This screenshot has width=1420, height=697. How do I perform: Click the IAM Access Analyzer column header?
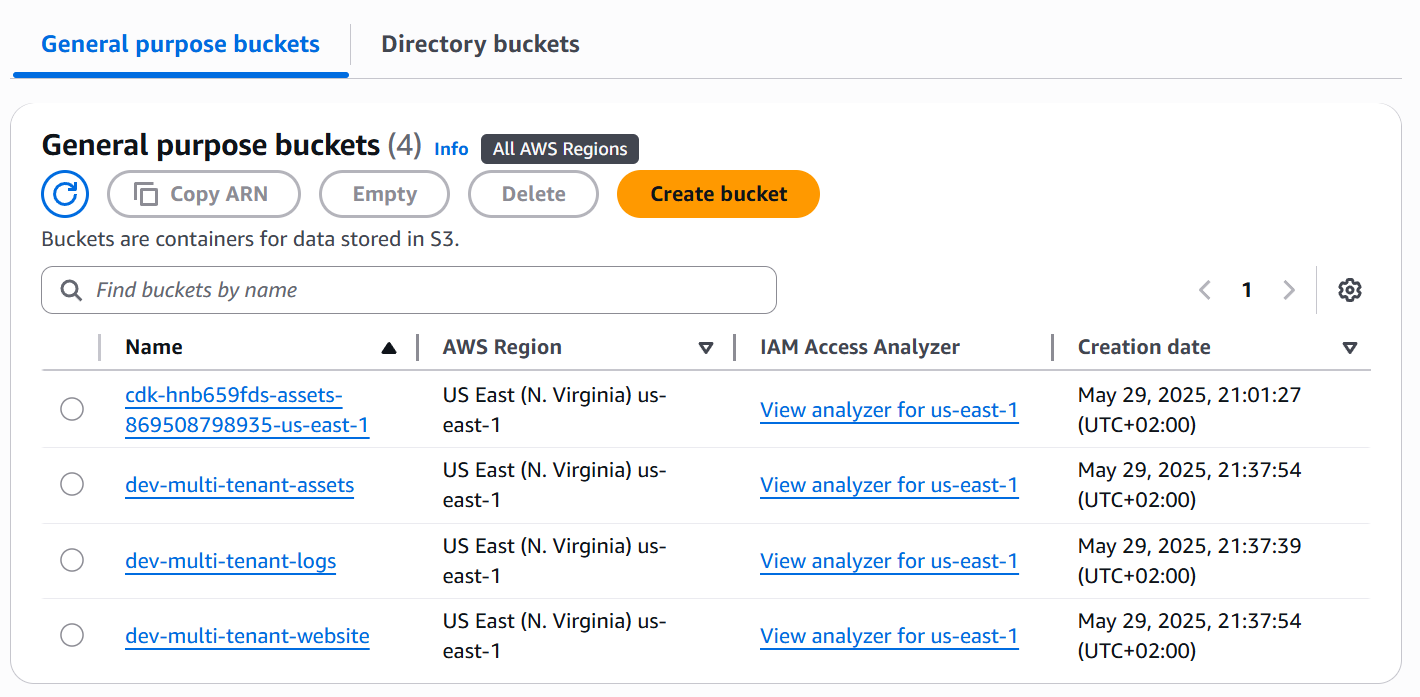pyautogui.click(x=860, y=347)
